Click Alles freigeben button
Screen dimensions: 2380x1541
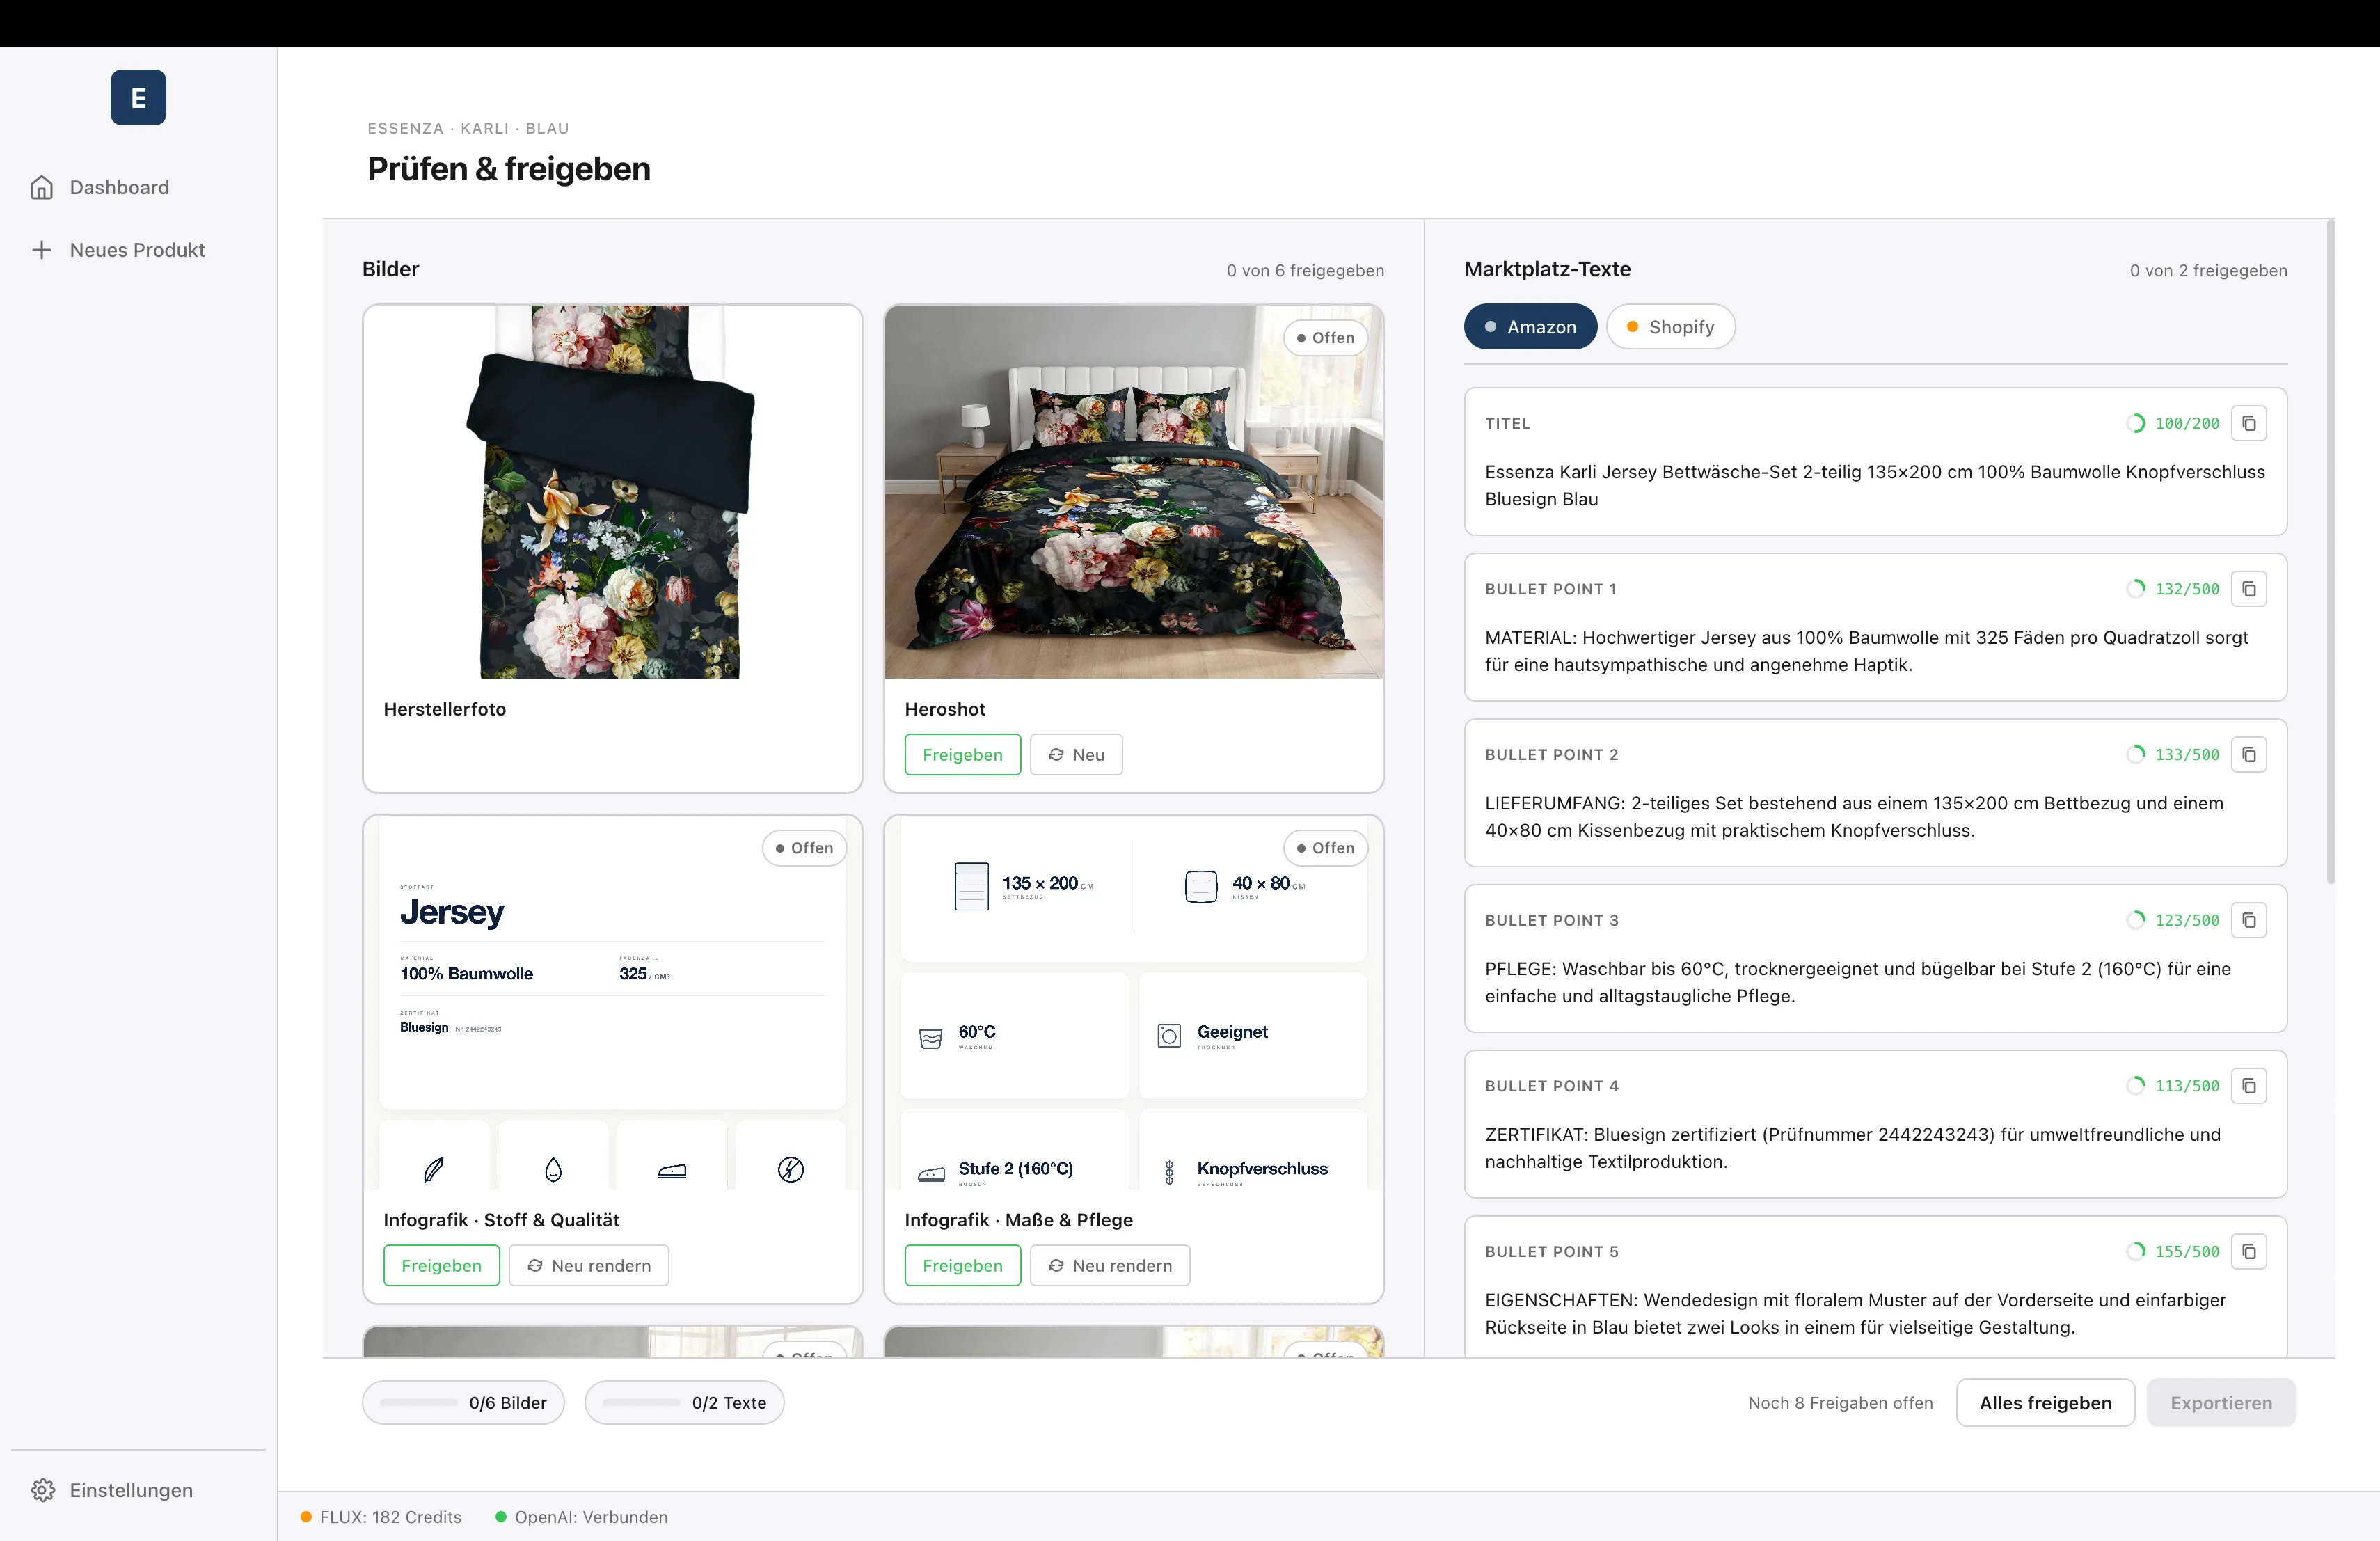[x=2045, y=1403]
